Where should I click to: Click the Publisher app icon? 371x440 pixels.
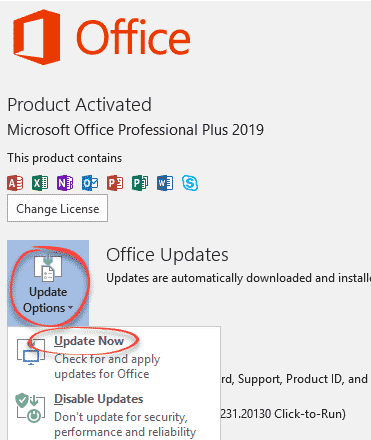(140, 183)
